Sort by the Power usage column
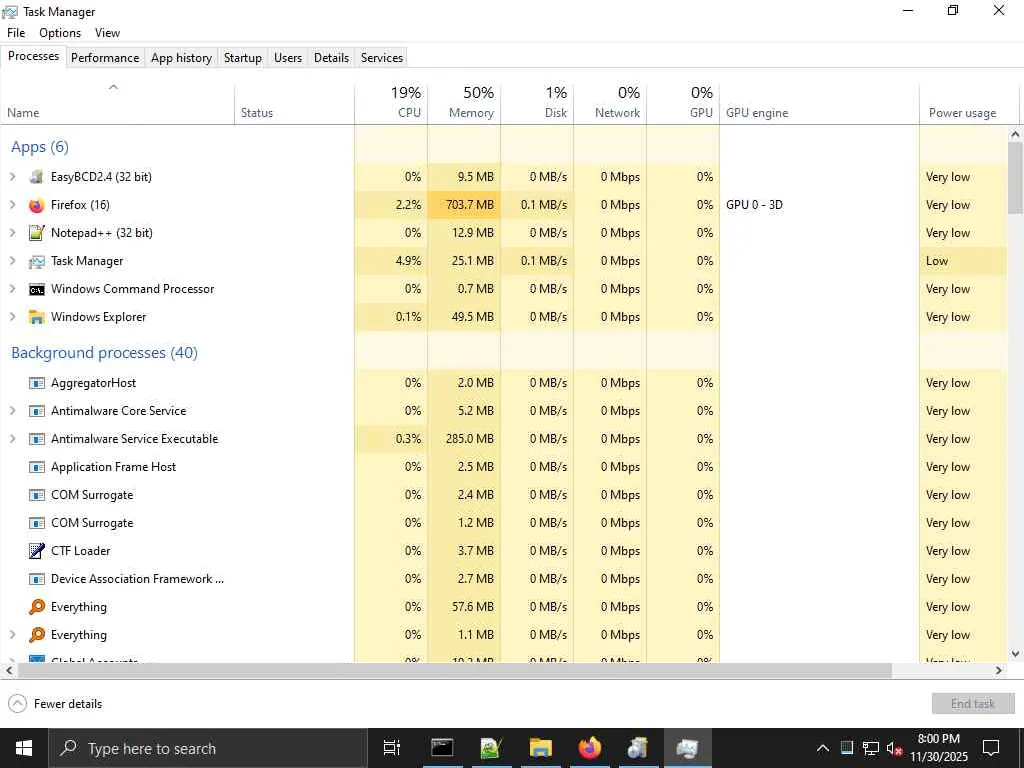Image resolution: width=1024 pixels, height=768 pixels. [969, 103]
